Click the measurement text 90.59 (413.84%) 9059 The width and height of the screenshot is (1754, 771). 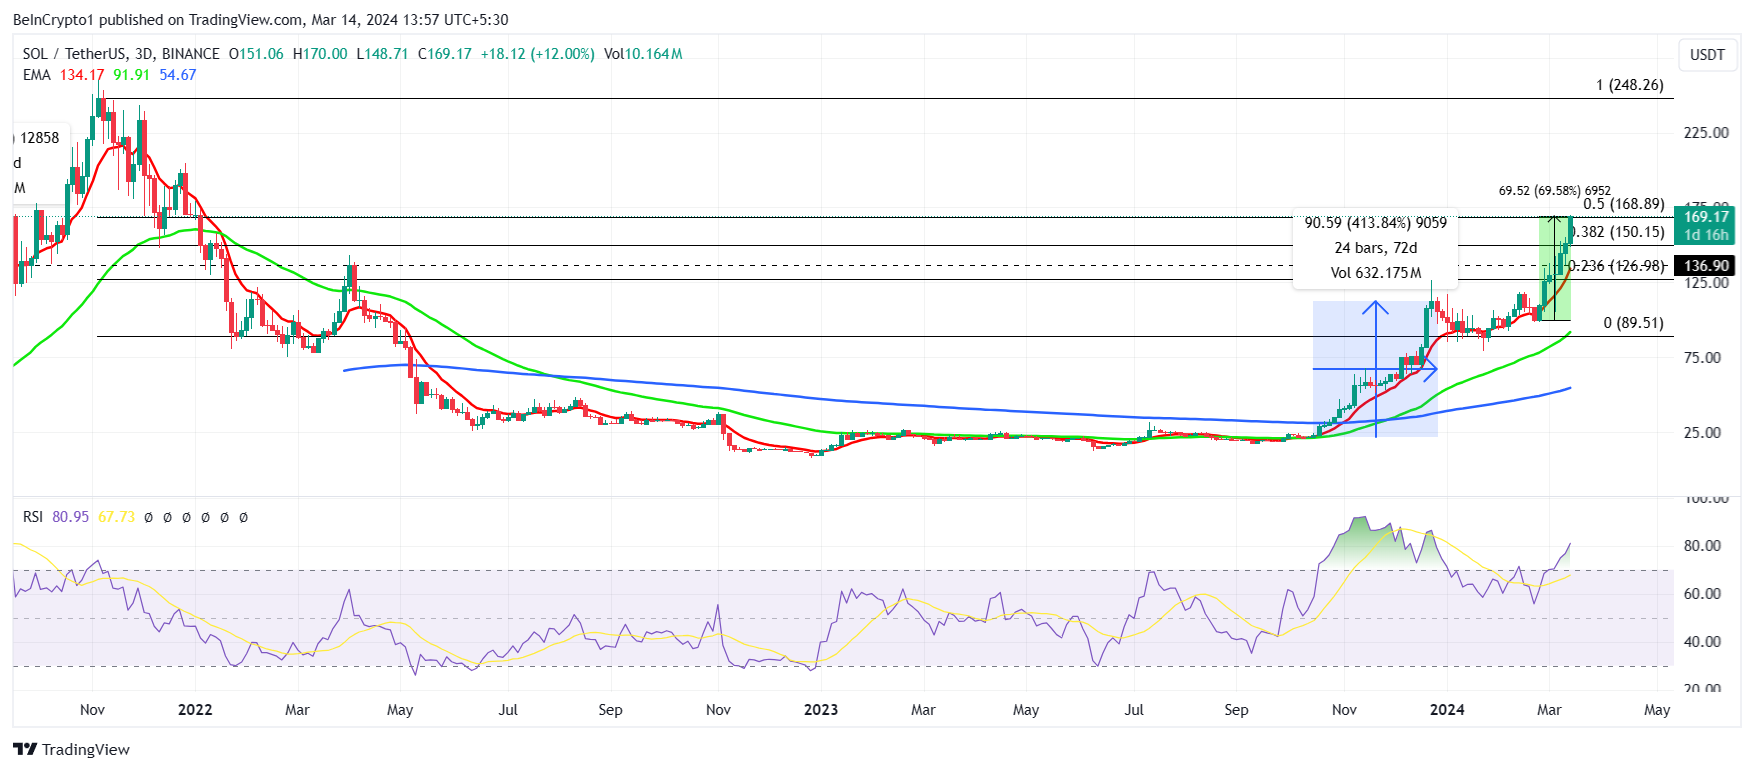click(x=1375, y=223)
